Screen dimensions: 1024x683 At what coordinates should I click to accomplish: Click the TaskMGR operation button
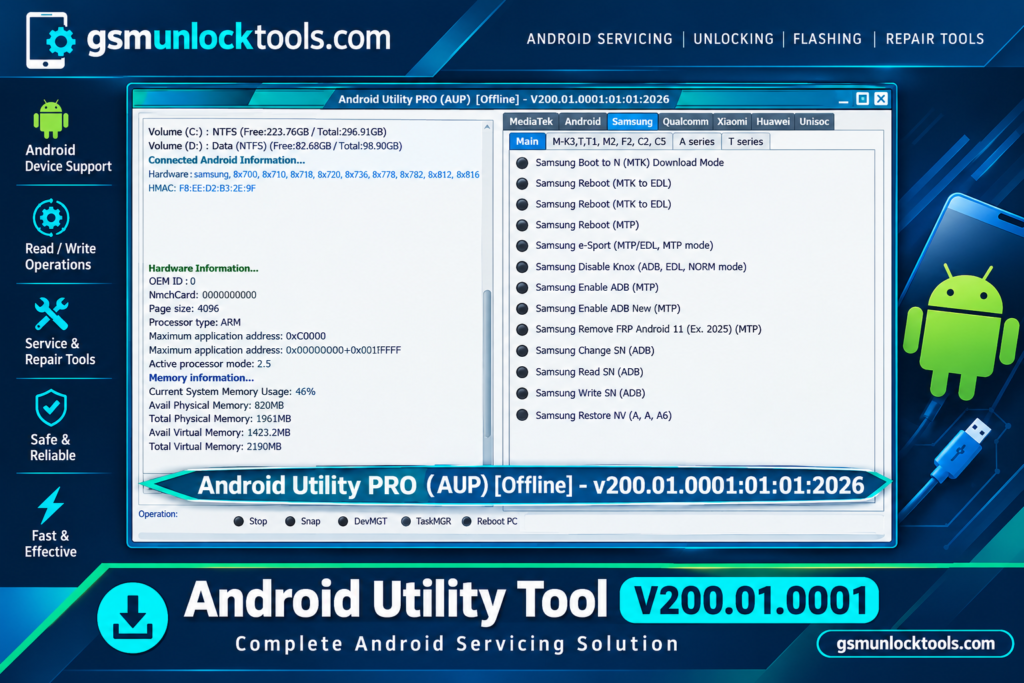[x=426, y=521]
